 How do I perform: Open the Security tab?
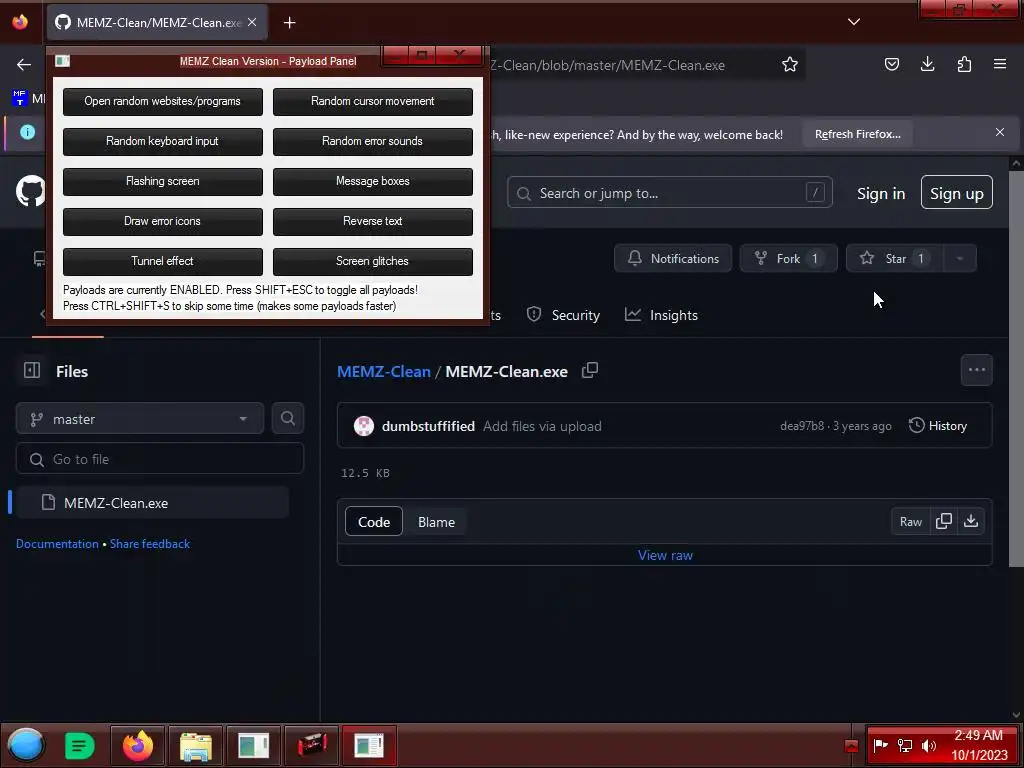(563, 315)
